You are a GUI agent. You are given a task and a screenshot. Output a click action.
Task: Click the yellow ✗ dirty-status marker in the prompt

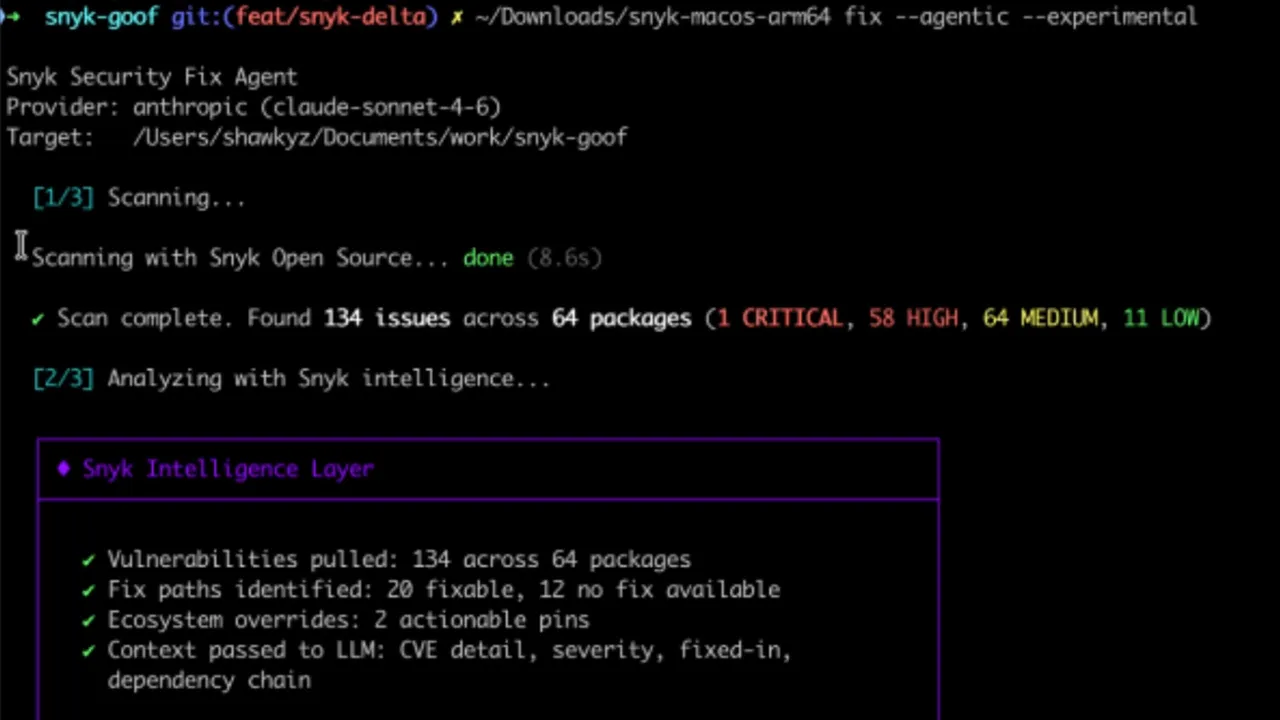456,17
